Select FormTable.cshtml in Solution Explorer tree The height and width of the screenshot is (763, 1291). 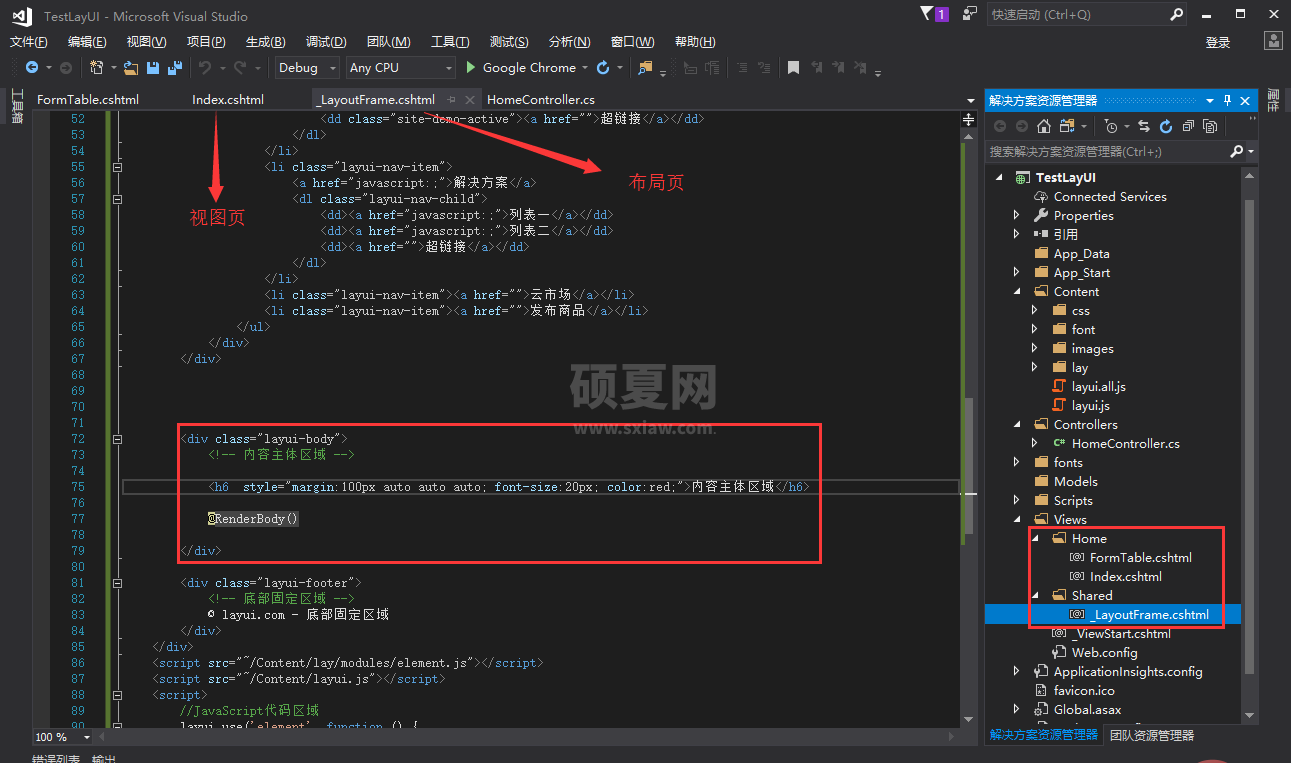(1140, 558)
